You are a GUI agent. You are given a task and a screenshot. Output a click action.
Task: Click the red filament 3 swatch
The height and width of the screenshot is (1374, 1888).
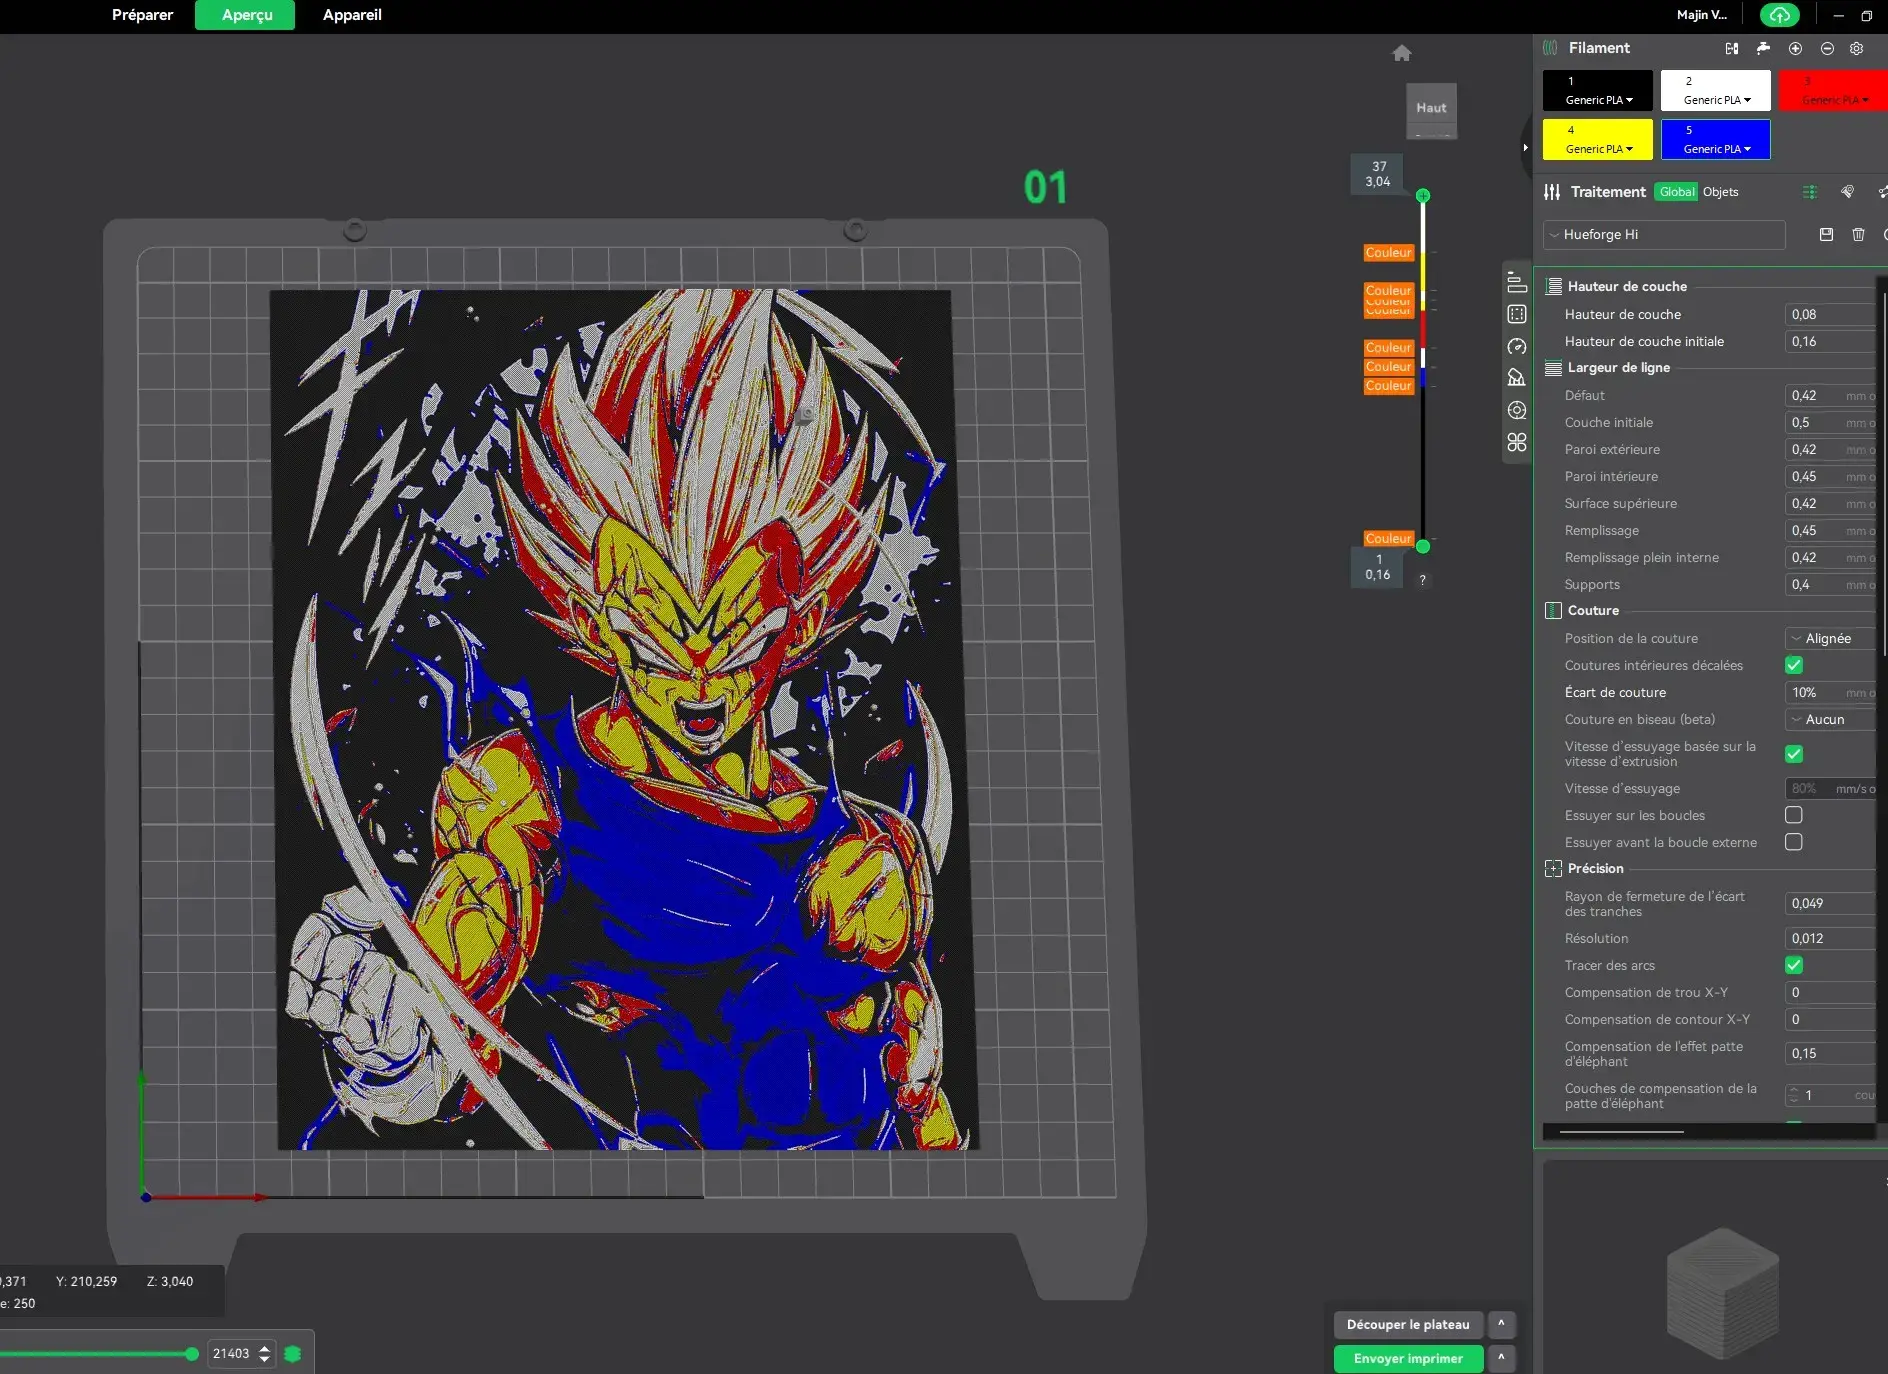tap(1833, 91)
